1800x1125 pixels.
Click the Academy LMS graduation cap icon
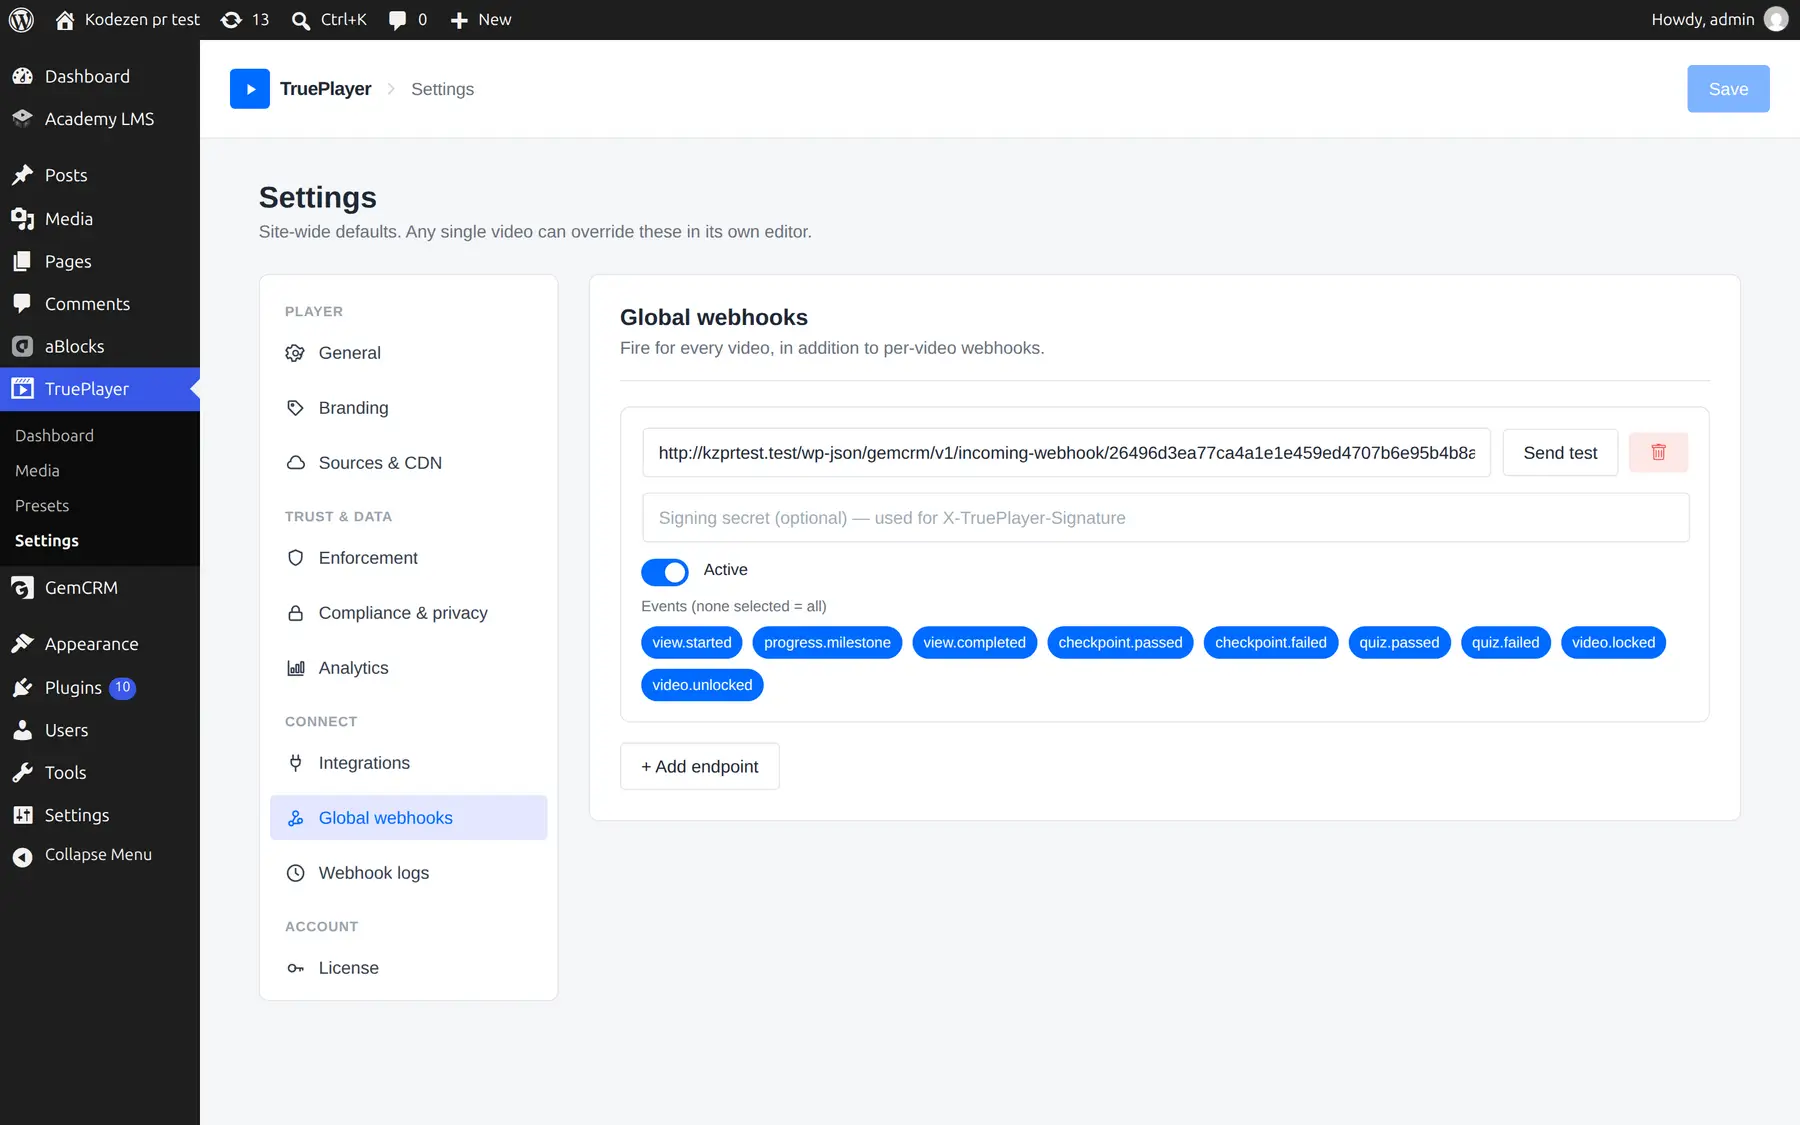pyautogui.click(x=22, y=118)
